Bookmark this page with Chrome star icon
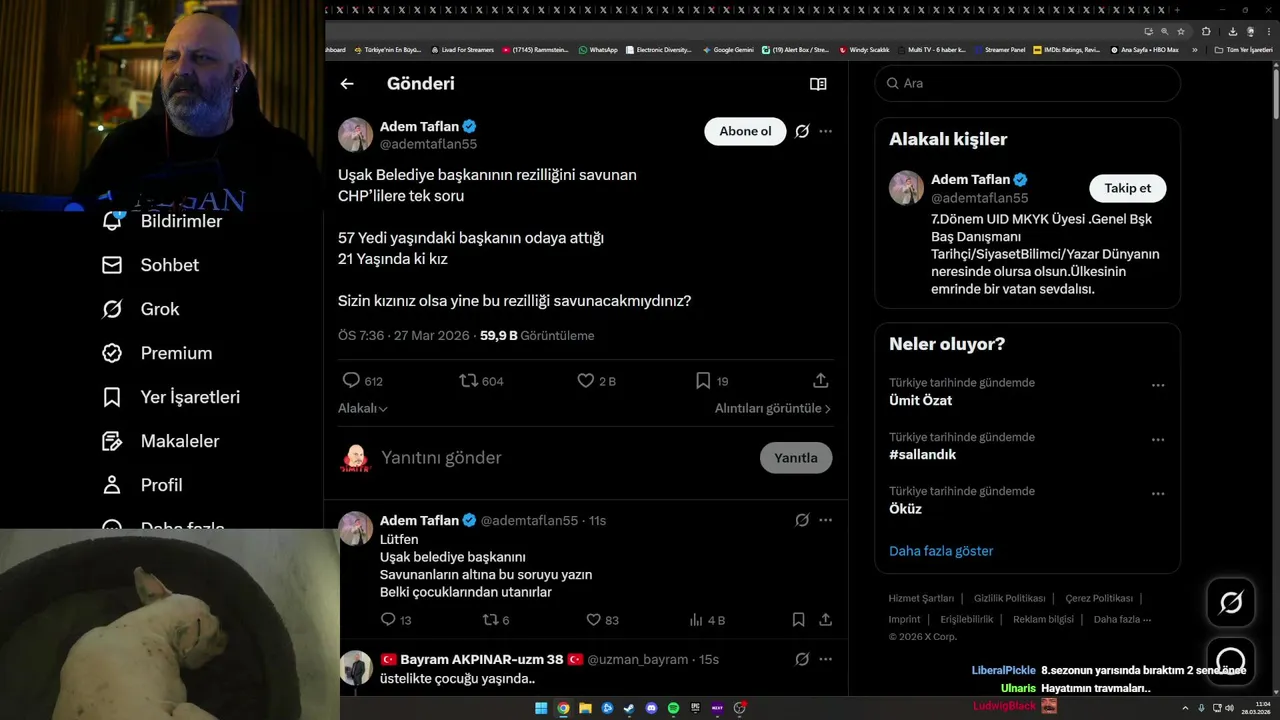Screen dimensions: 1280x720 [1181, 31]
